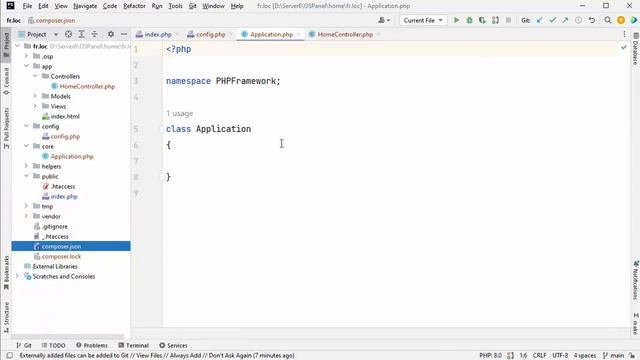Click Expand All icon in Project panel

tap(82, 34)
